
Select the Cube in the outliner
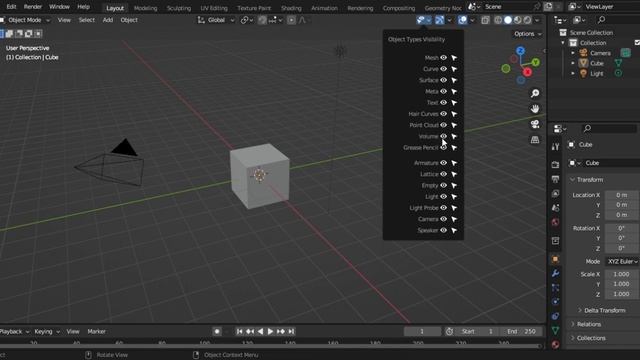(597, 63)
